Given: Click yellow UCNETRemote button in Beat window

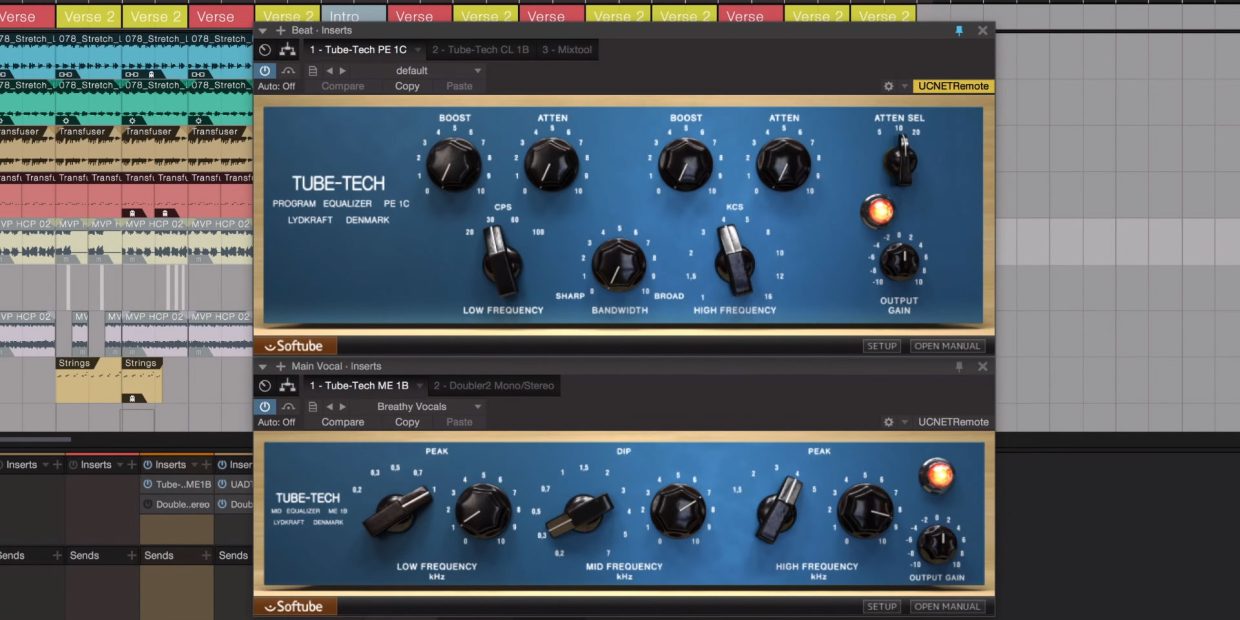Looking at the screenshot, I should pyautogui.click(x=954, y=86).
